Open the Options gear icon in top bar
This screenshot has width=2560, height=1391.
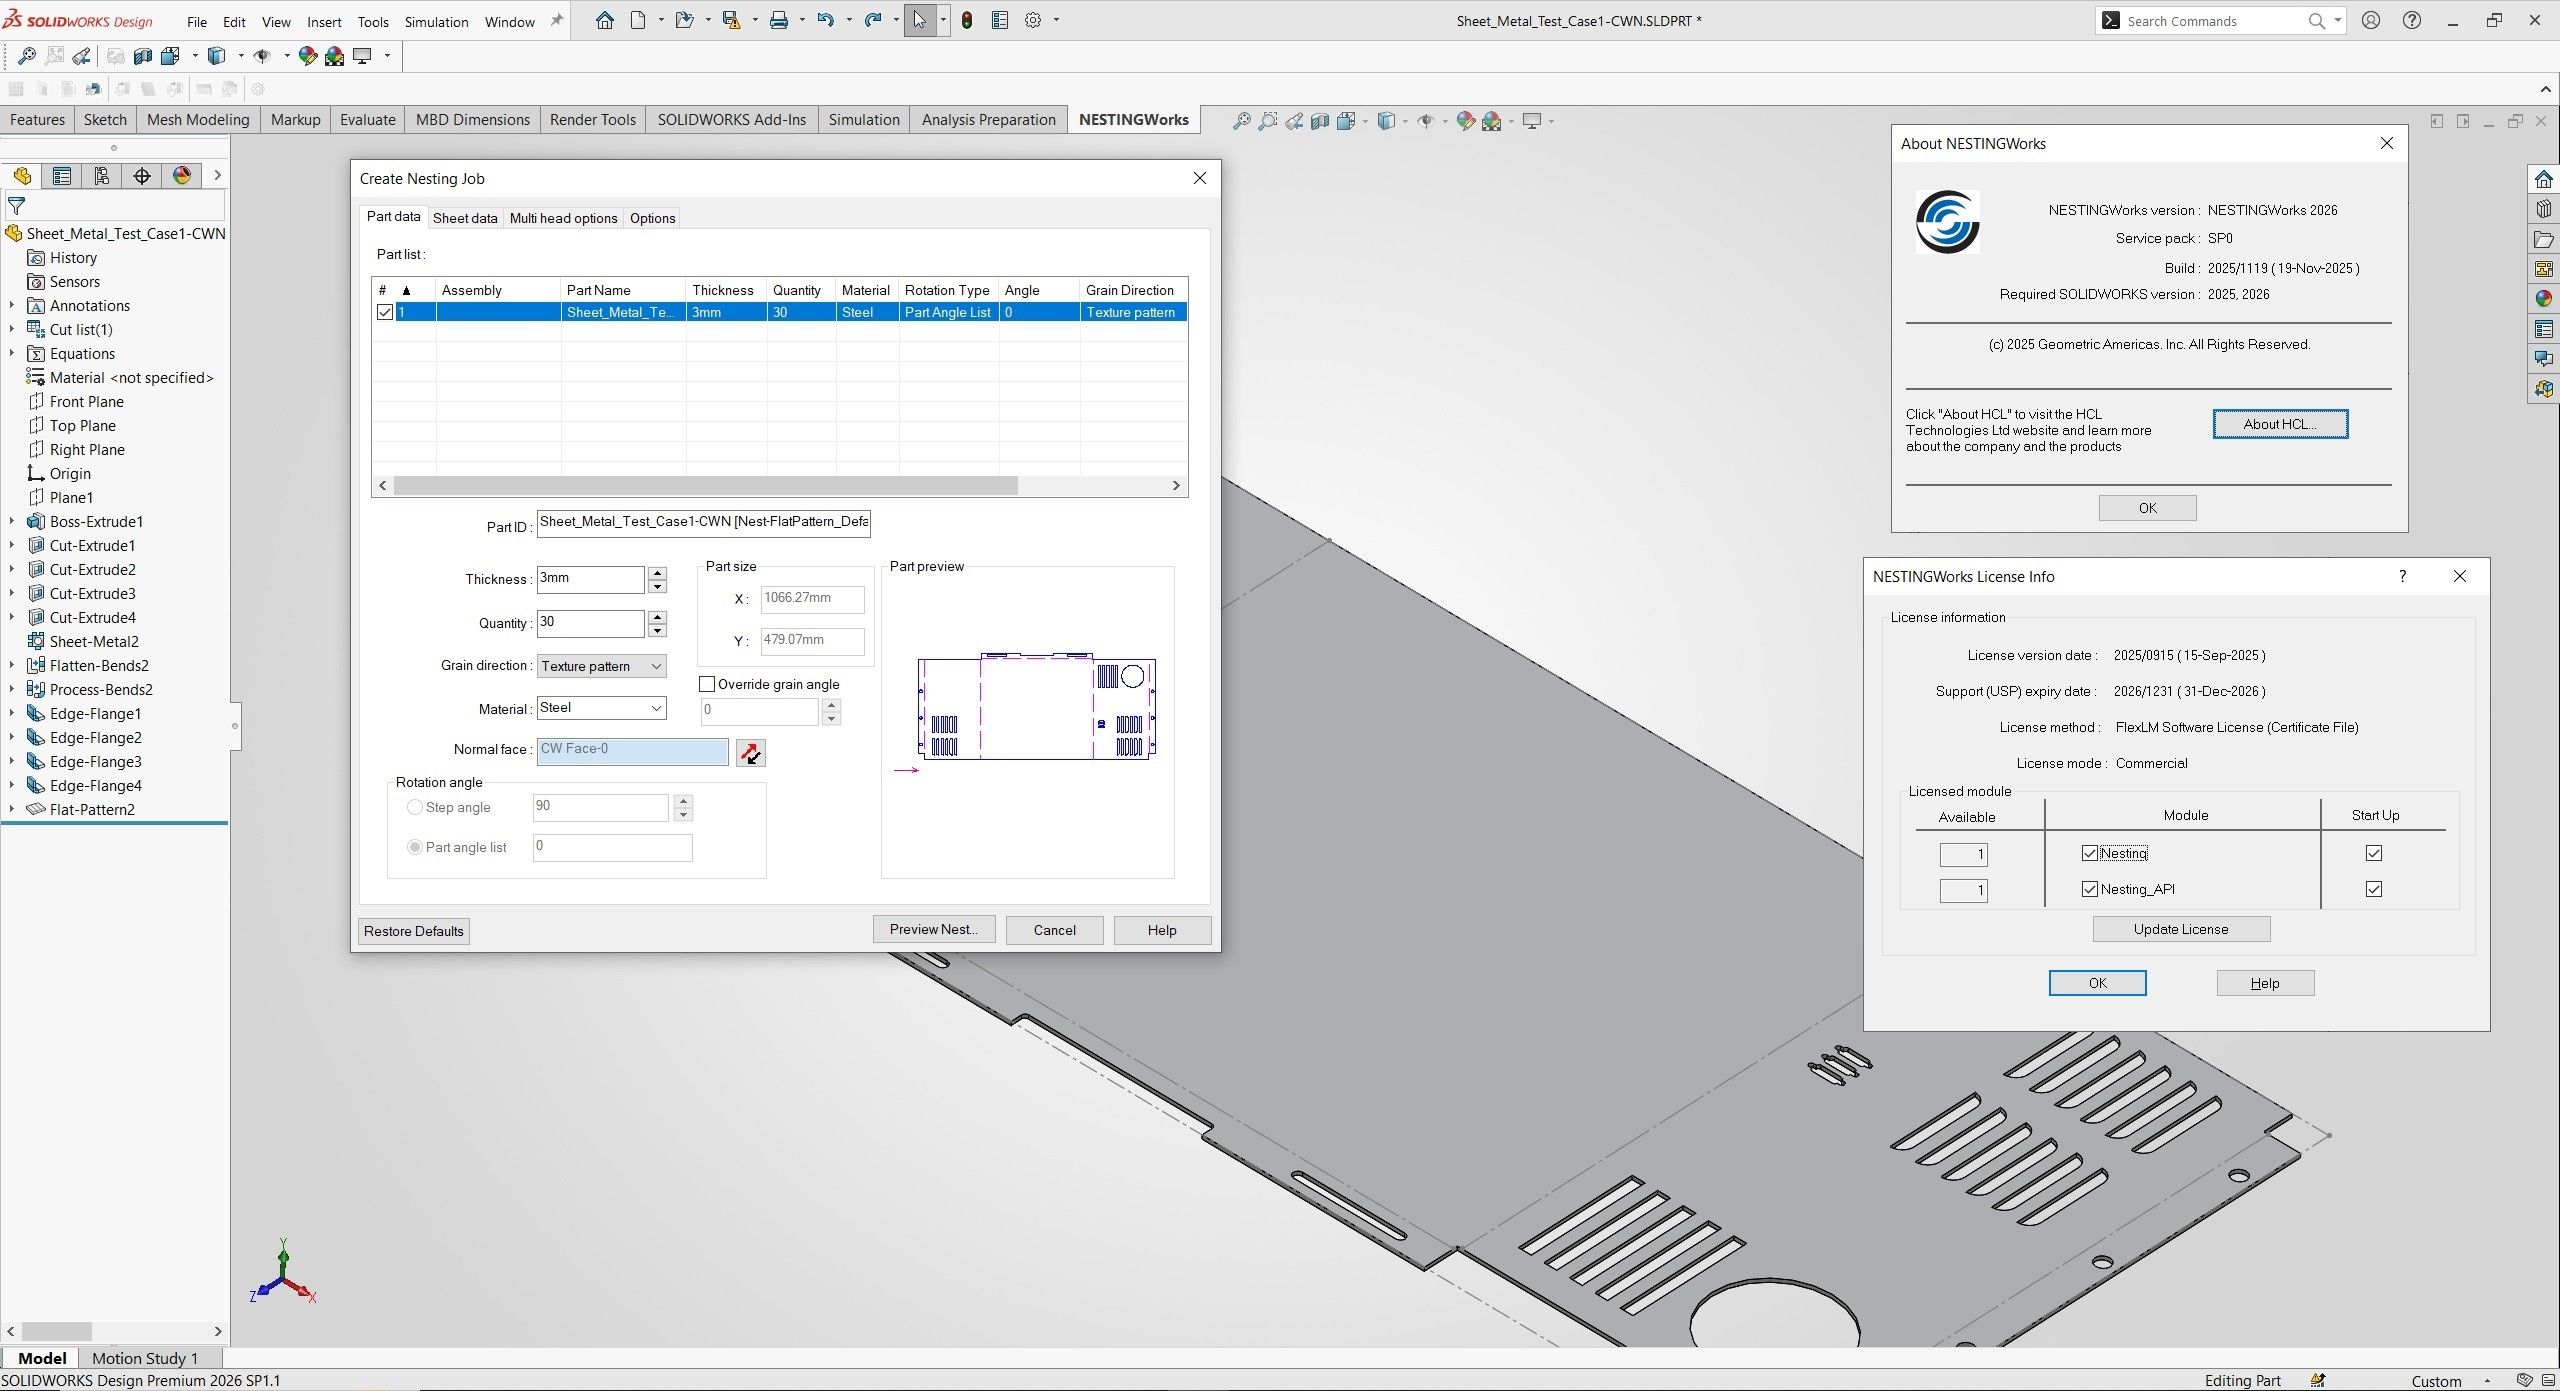click(x=1033, y=21)
